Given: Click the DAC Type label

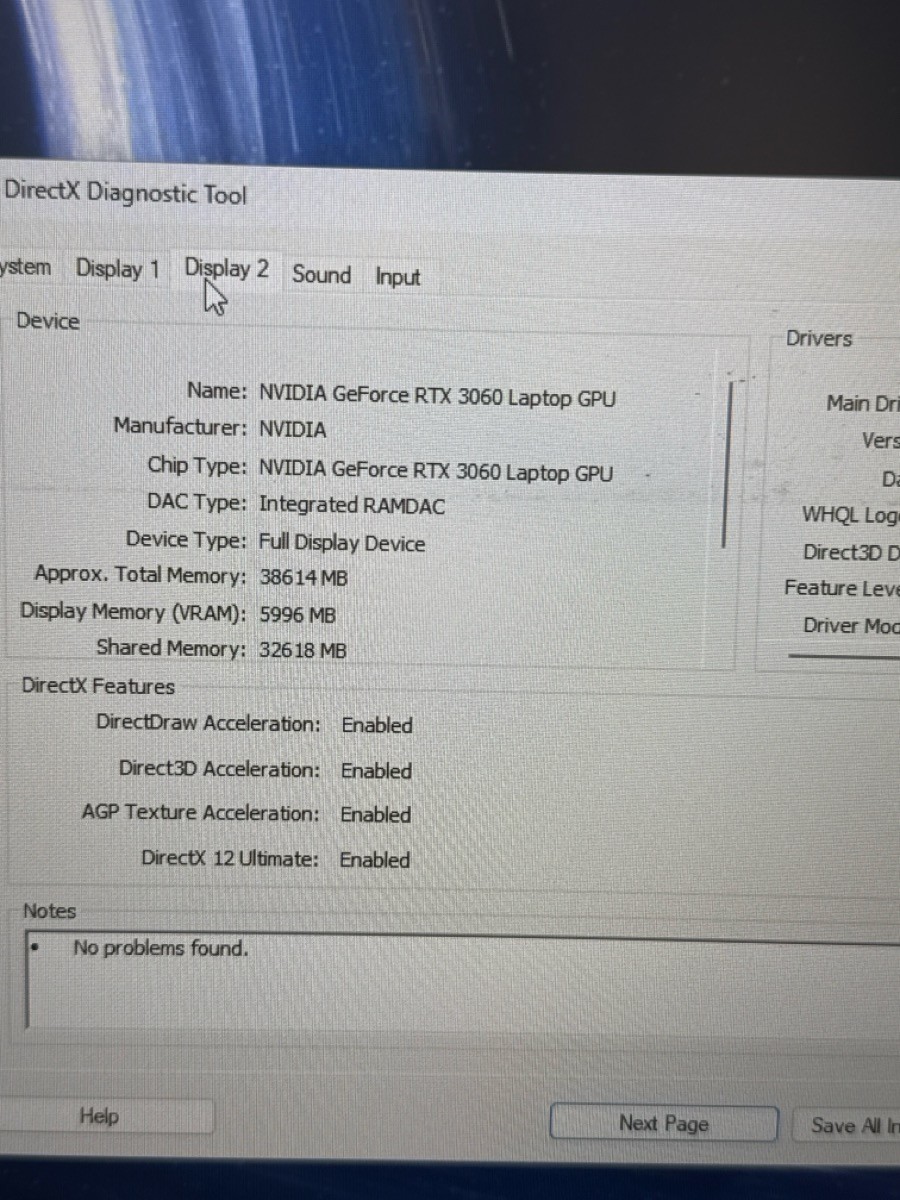Looking at the screenshot, I should coord(197,503).
